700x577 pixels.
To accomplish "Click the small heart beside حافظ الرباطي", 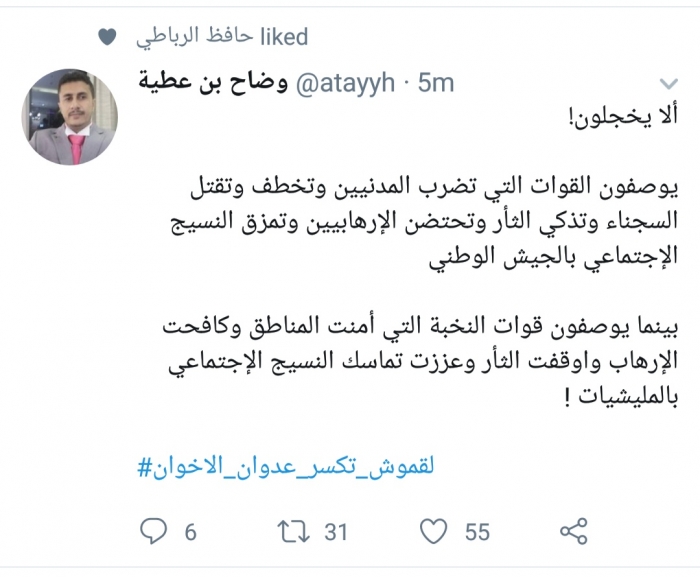I will pos(109,37).
